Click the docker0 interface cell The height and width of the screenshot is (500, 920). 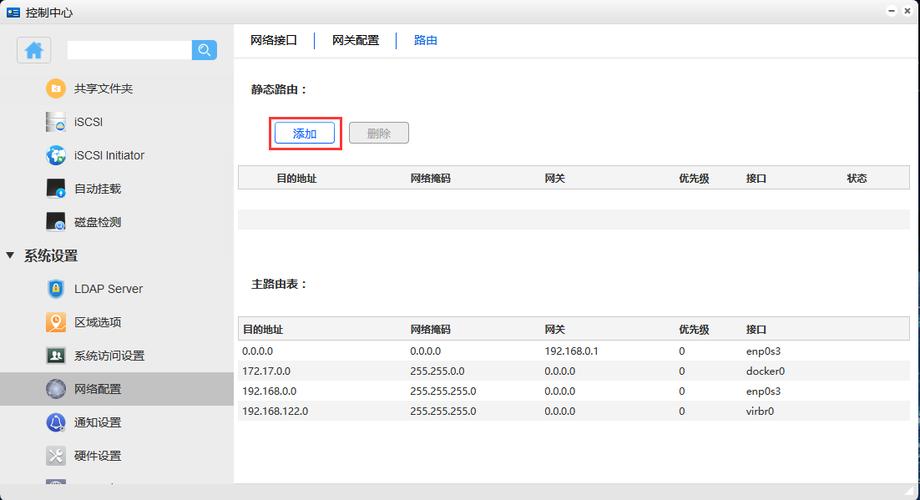(766, 371)
